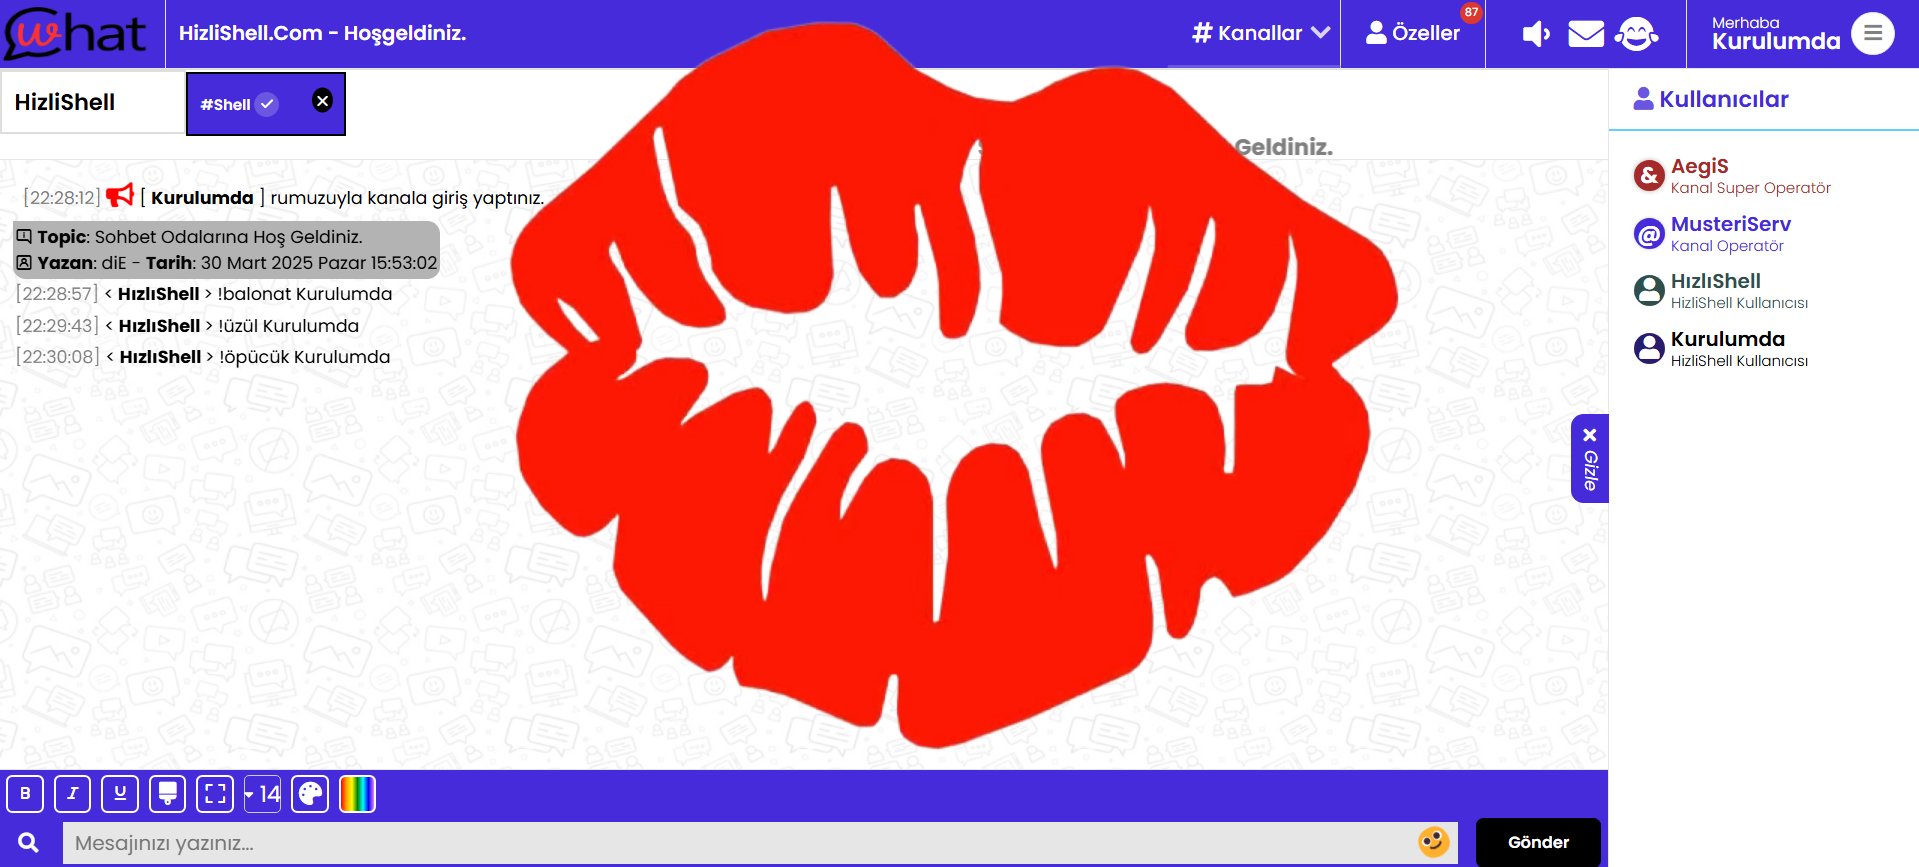
Task: Click the !öpücük Kurulumda message
Action: (305, 357)
